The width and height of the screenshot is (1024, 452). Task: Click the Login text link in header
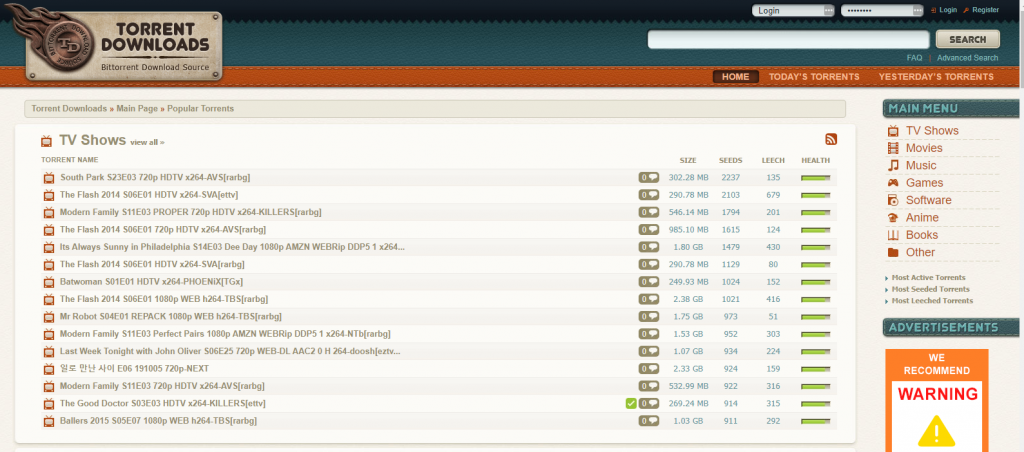point(948,10)
